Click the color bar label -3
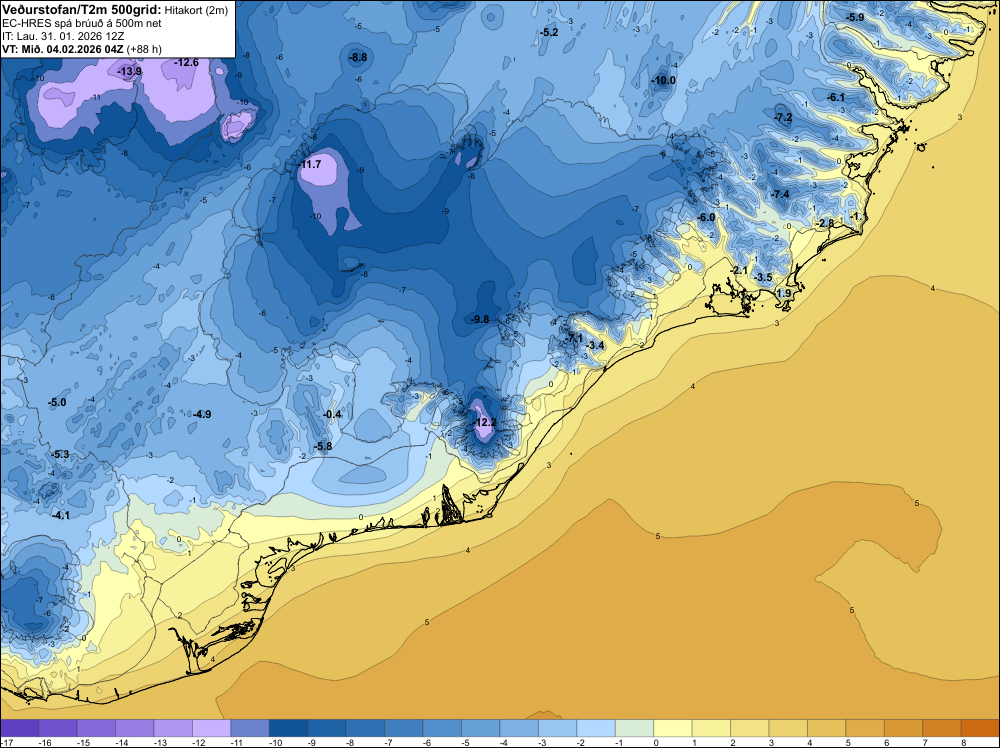The height and width of the screenshot is (748, 1000). 543,742
